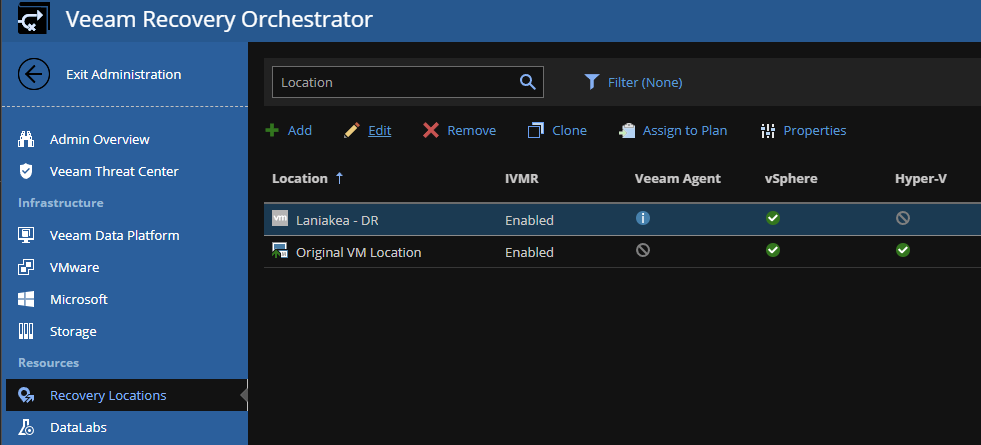
Task: Click the red Remove button
Action: pyautogui.click(x=459, y=130)
